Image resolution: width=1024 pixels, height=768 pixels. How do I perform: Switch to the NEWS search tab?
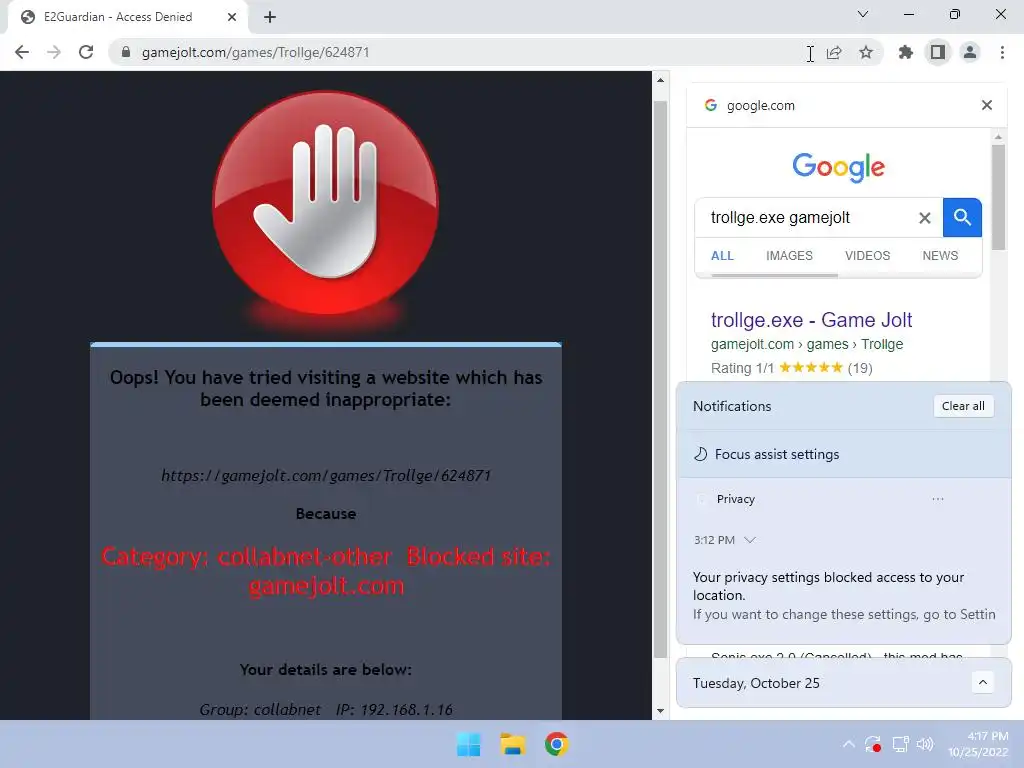(940, 255)
